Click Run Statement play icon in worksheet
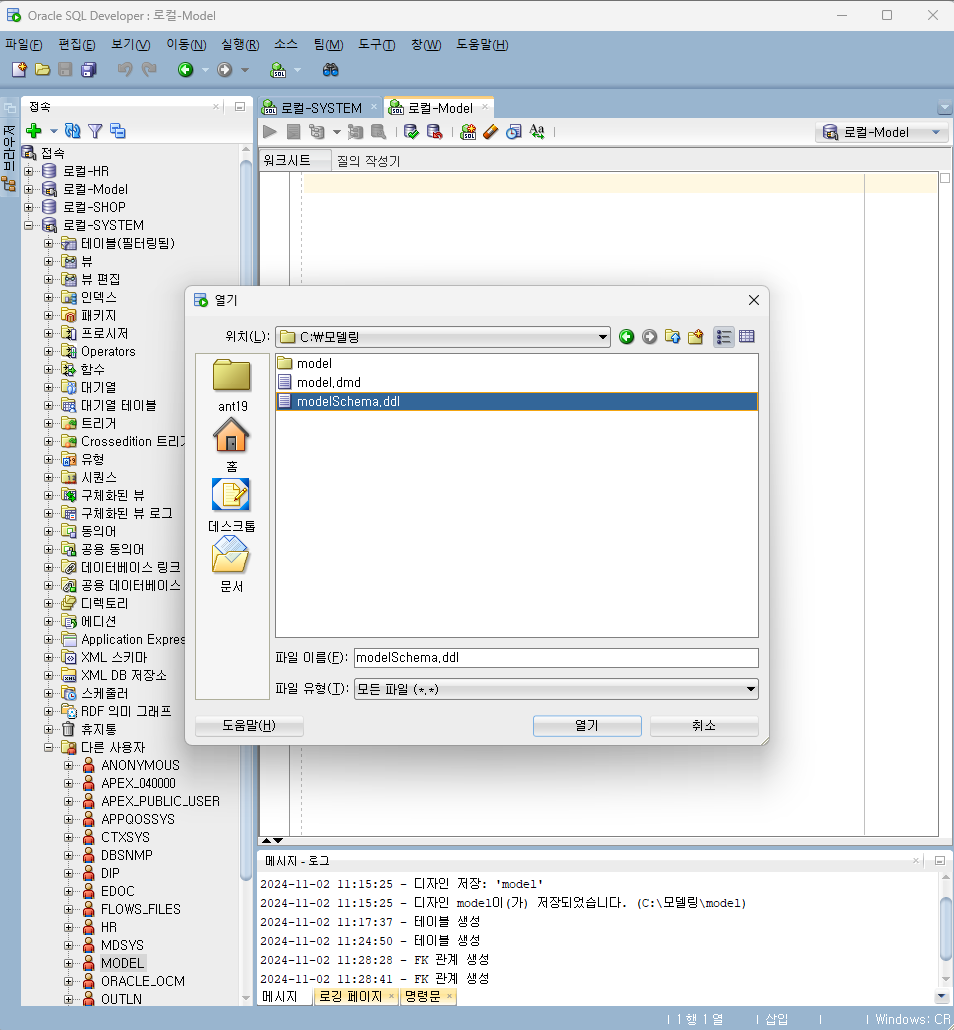Image resolution: width=954 pixels, height=1030 pixels. click(269, 132)
